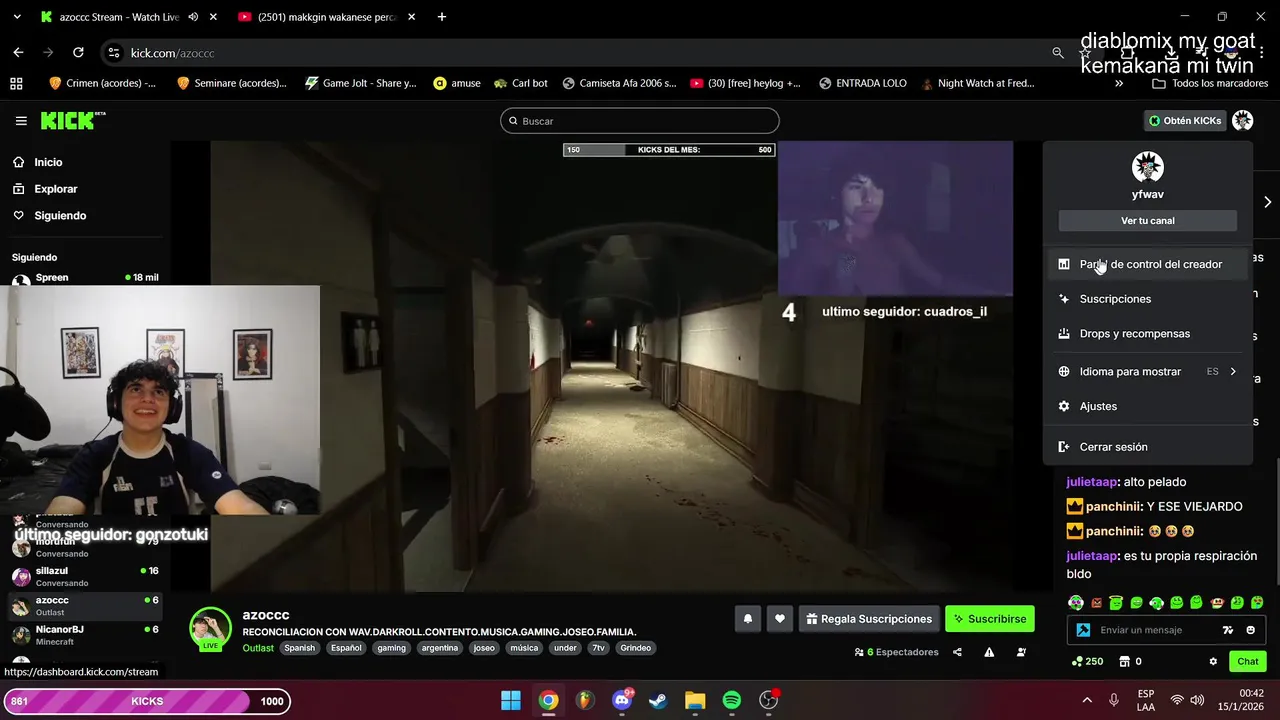Click the Obtén KICKs button
This screenshot has height=720, width=1280.
1185,121
